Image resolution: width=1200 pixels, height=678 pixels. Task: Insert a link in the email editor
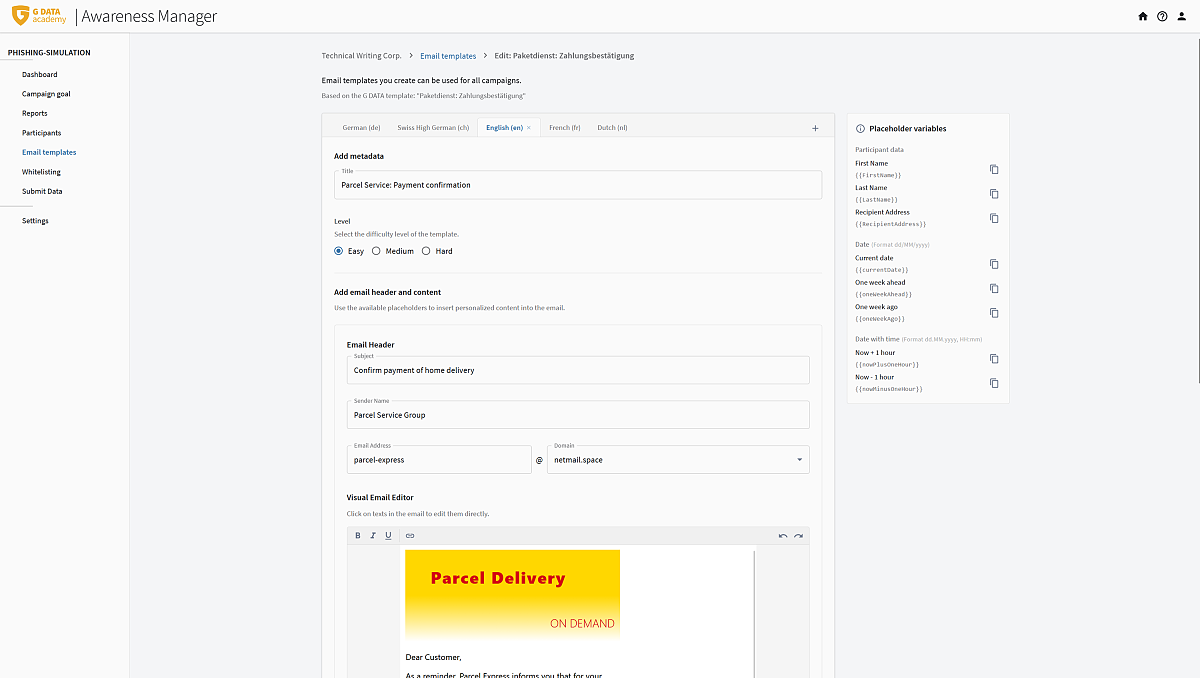[409, 536]
